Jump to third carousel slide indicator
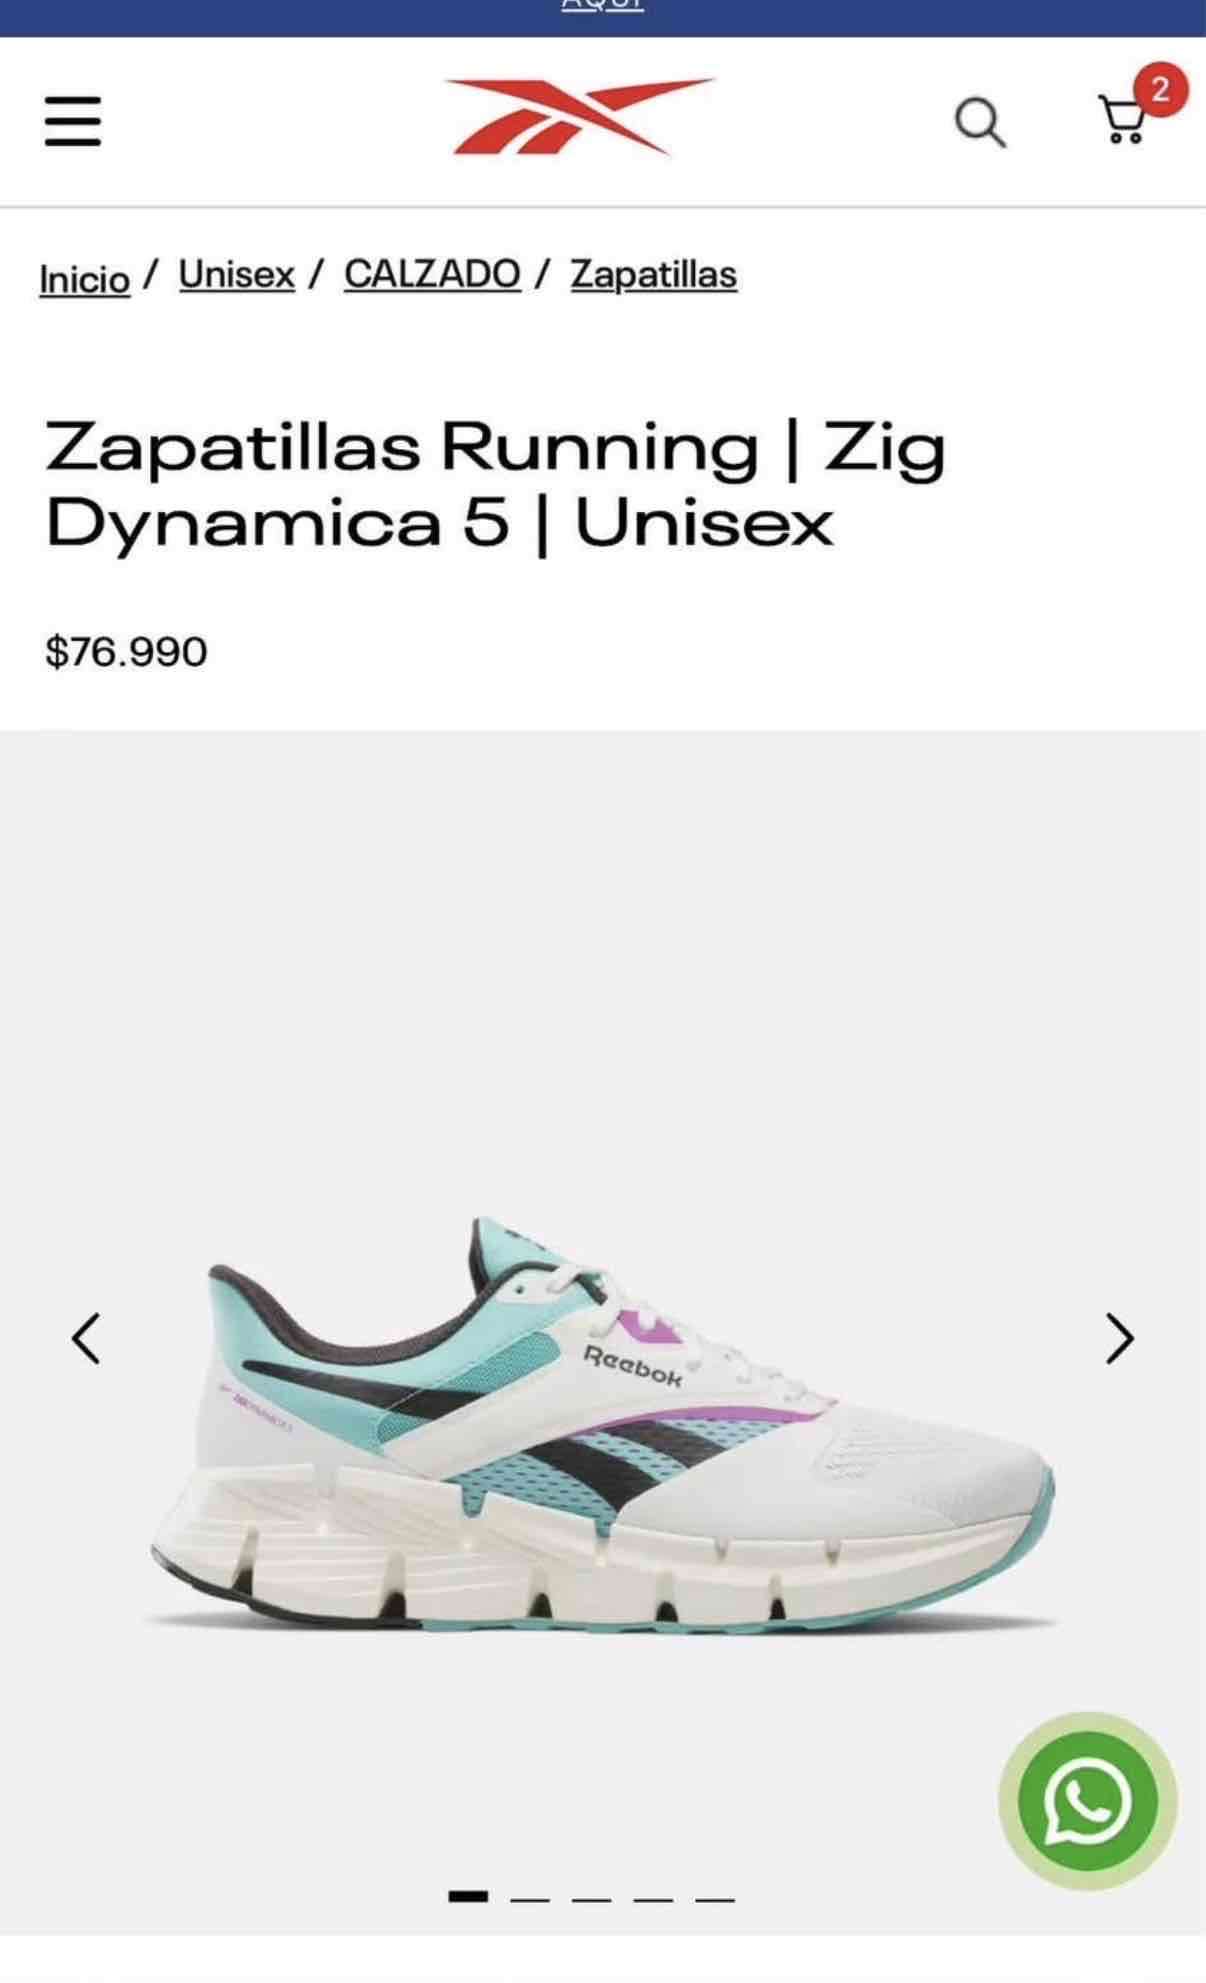Image resolution: width=1206 pixels, height=1983 pixels. tap(592, 1898)
